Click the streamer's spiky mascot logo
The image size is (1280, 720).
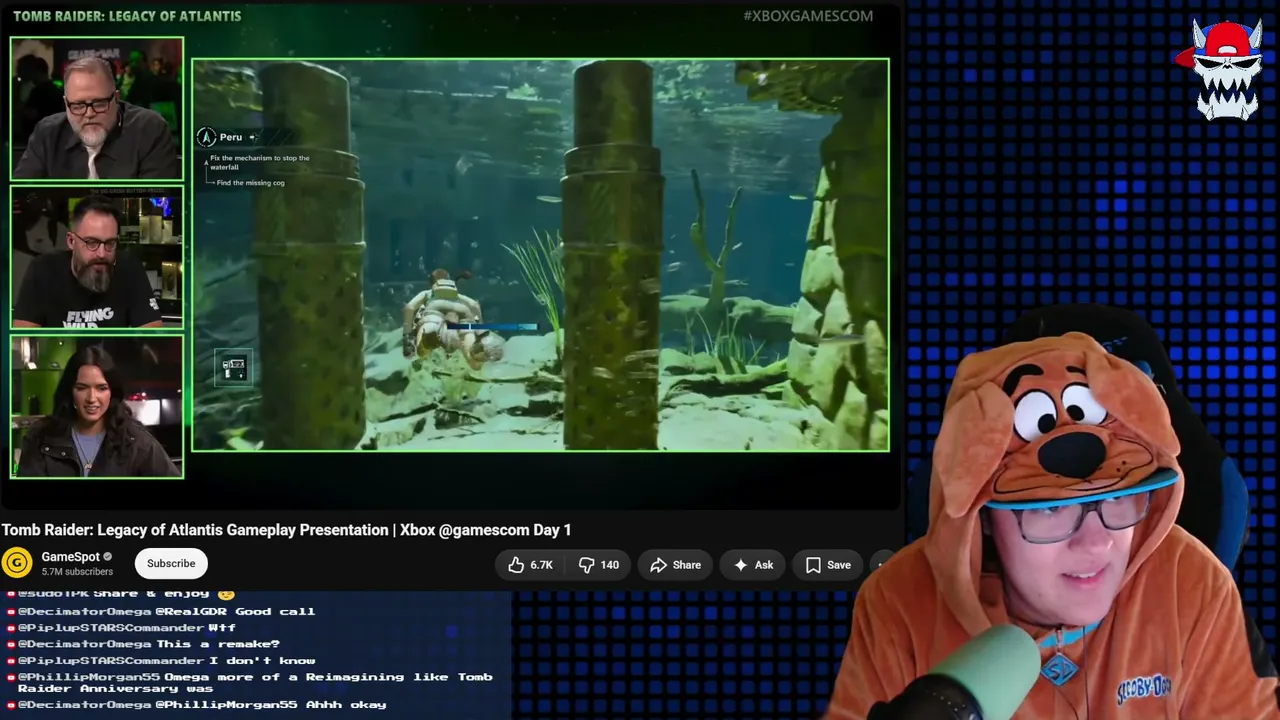tap(1226, 70)
